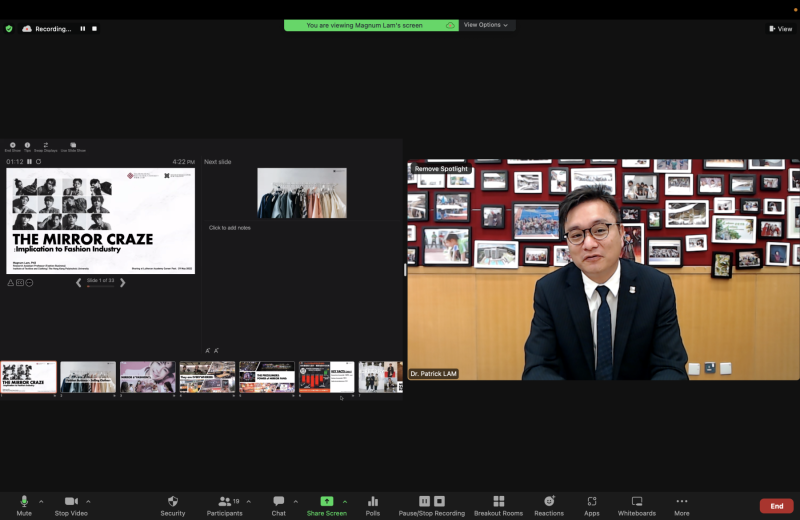
Task: Click Remove Spotlight on the video
Action: [x=441, y=168]
